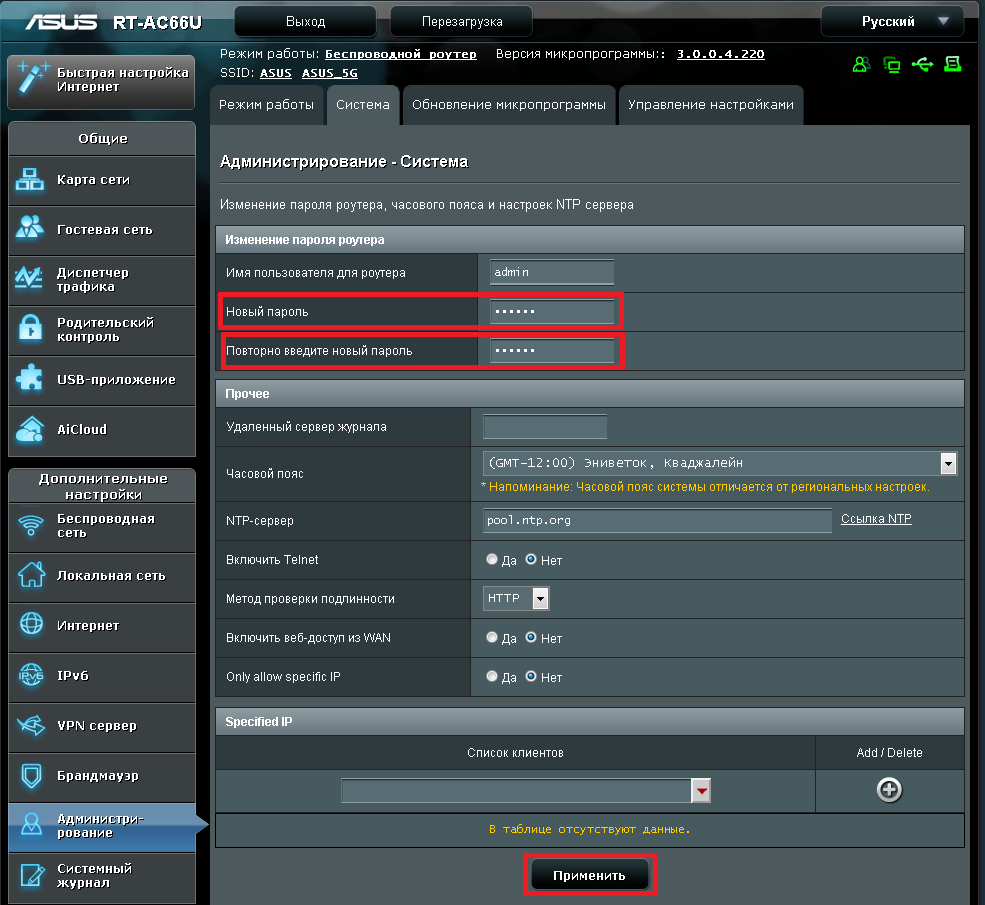This screenshot has height=905, width=985.
Task: Open Гостевая сеть guest network icon
Action: [30, 229]
